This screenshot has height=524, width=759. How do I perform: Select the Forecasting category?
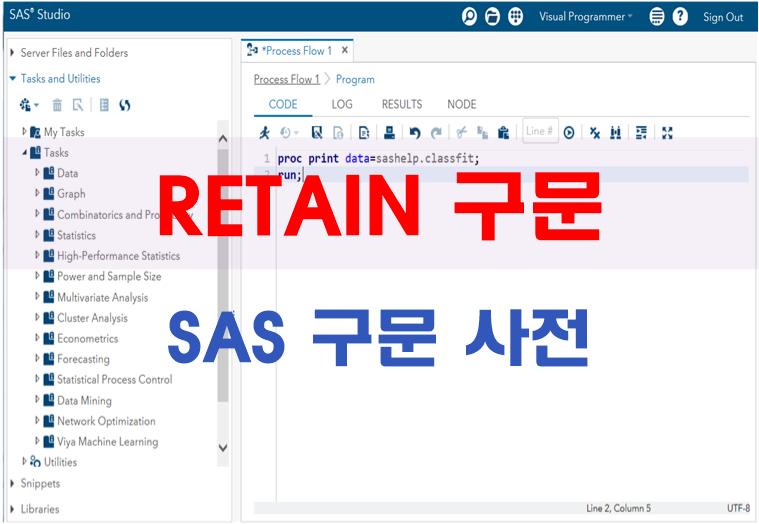83,359
